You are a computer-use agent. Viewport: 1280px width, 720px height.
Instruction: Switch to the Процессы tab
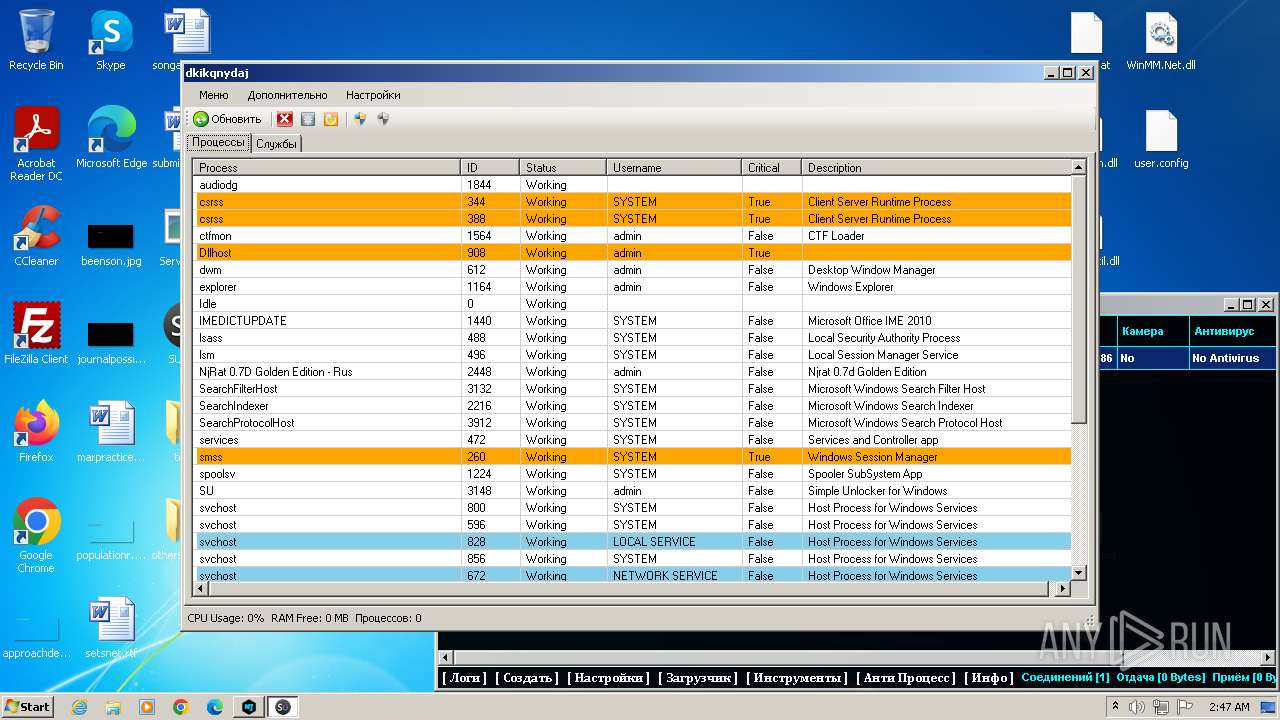(218, 143)
